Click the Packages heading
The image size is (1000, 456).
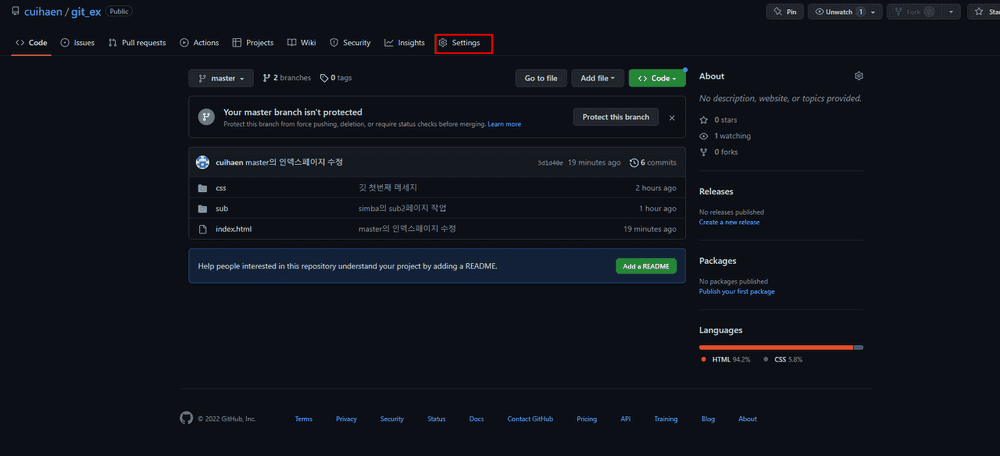[717, 261]
